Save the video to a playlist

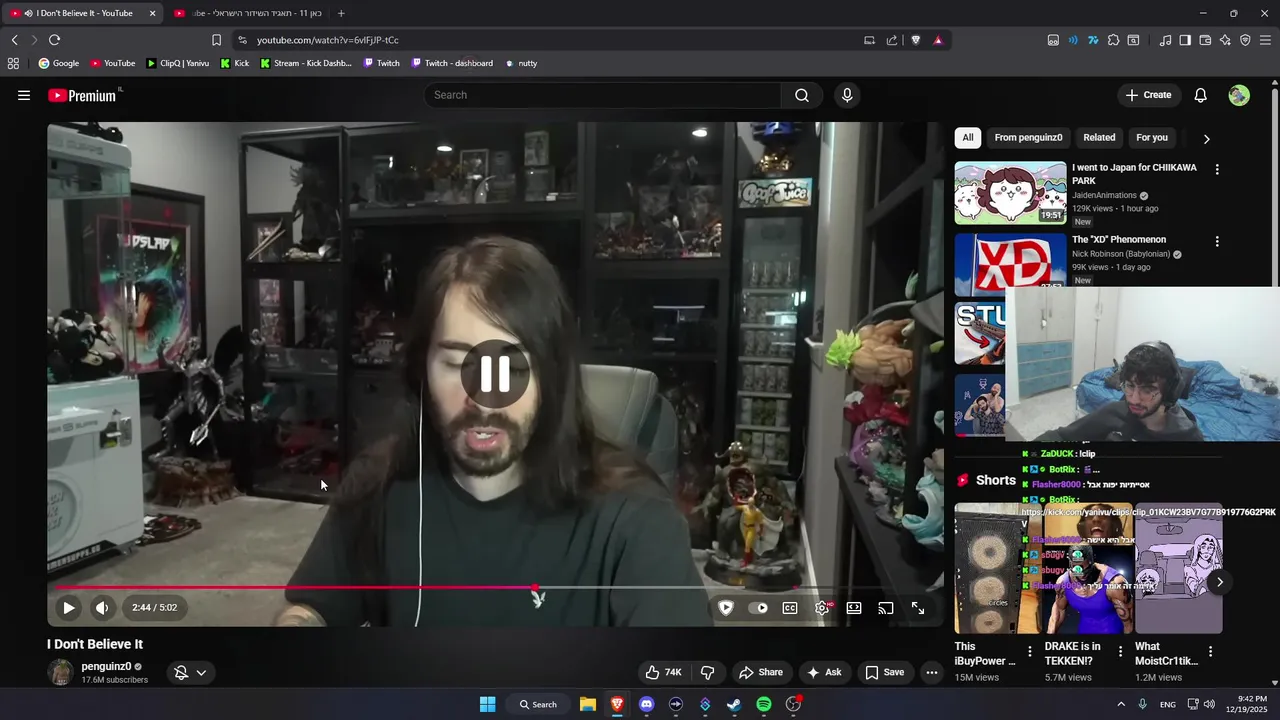click(x=884, y=672)
